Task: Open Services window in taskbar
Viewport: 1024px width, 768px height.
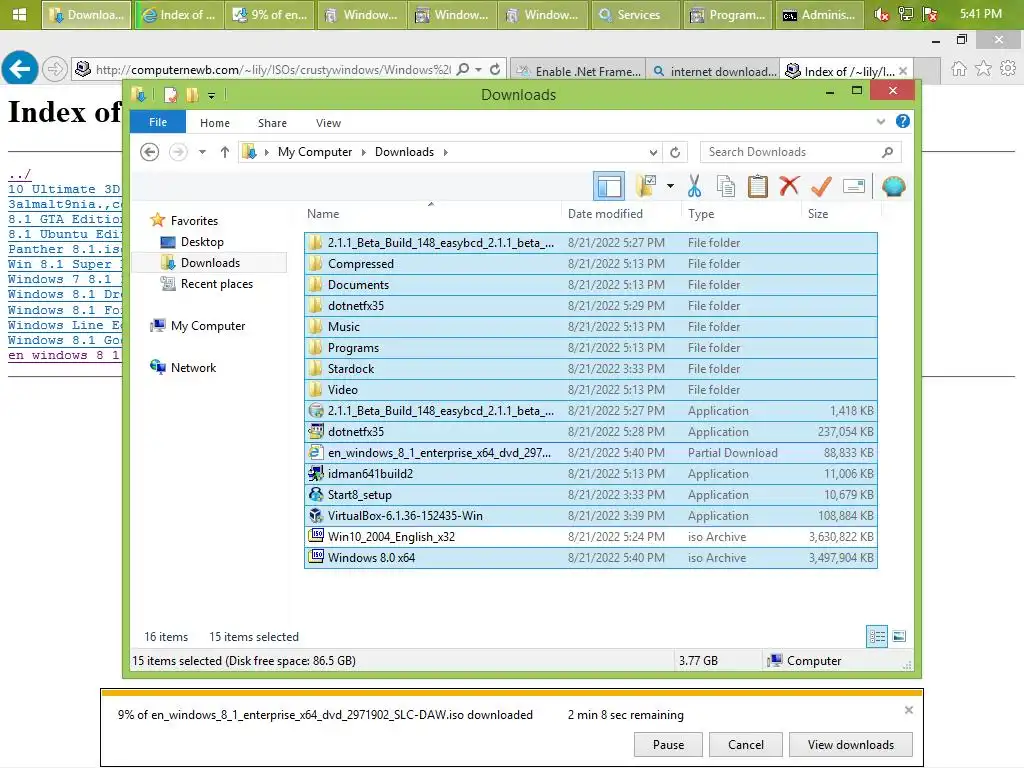Action: [x=635, y=14]
